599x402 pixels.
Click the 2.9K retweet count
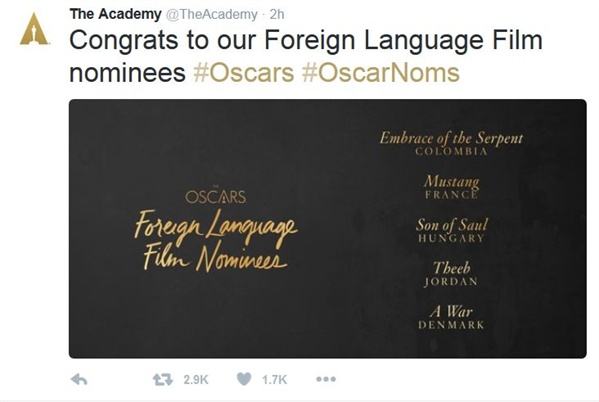(x=196, y=380)
